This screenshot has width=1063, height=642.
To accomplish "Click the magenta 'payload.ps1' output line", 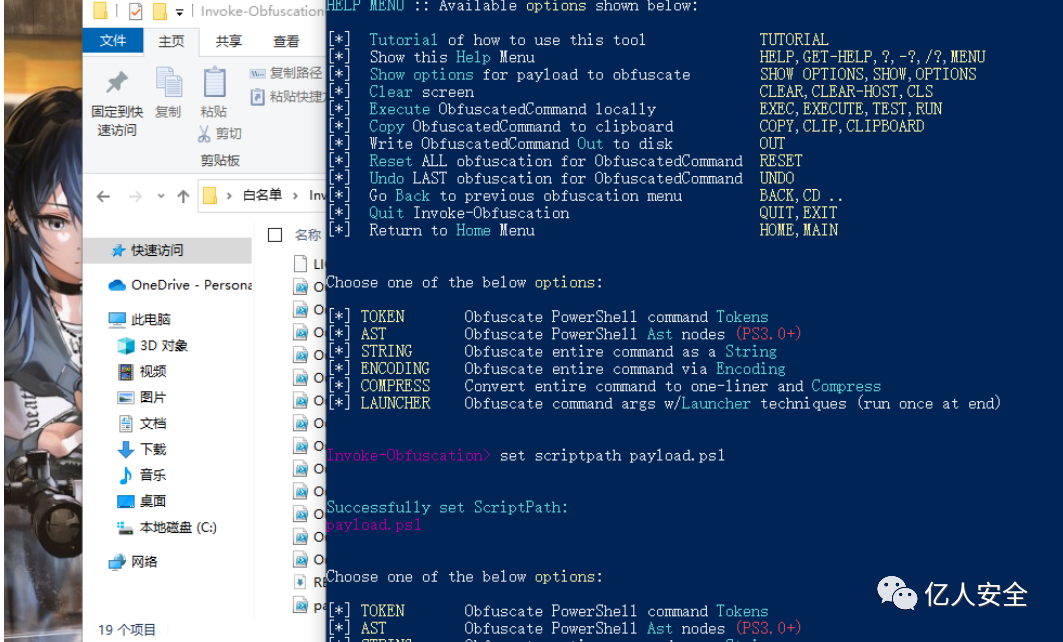I will 374,525.
